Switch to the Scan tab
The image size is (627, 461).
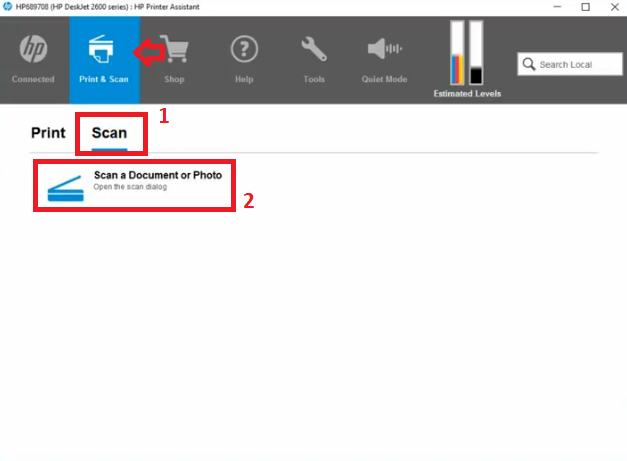click(110, 133)
